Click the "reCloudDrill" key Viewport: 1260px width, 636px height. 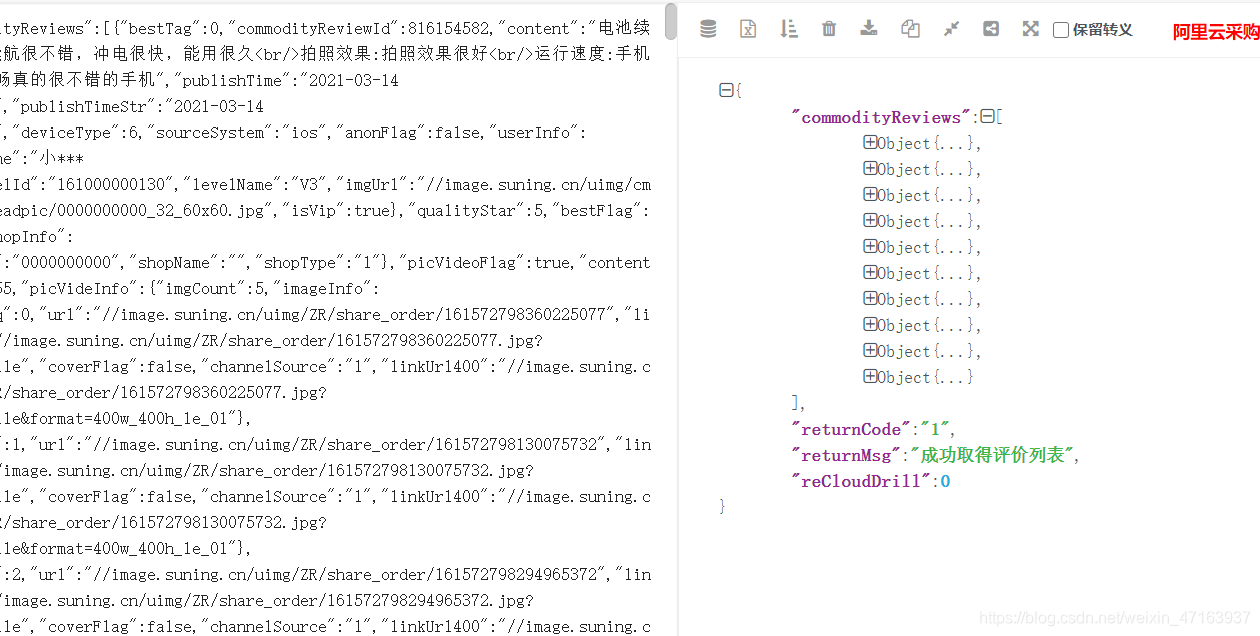(860, 481)
